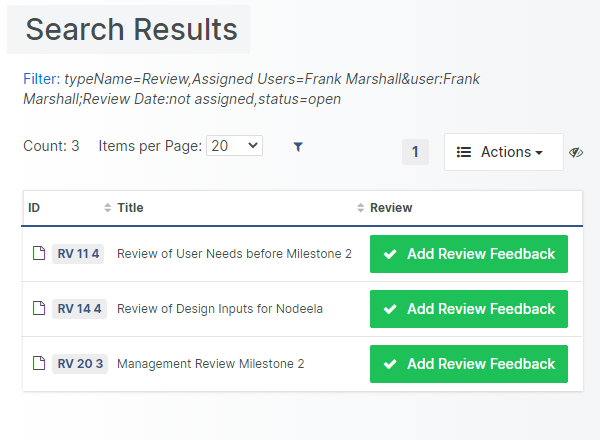
Task: Sort by Title column arrows
Action: coord(361,208)
